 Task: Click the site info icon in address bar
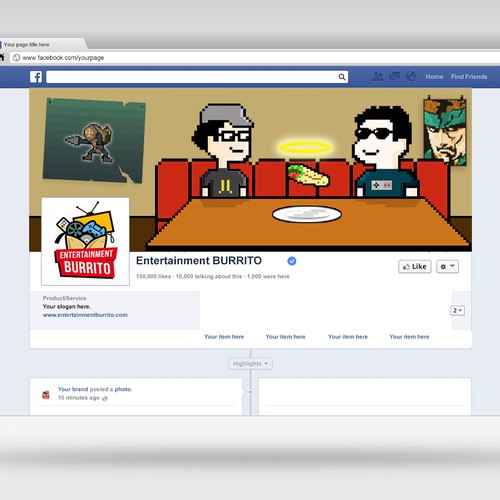tap(16, 58)
